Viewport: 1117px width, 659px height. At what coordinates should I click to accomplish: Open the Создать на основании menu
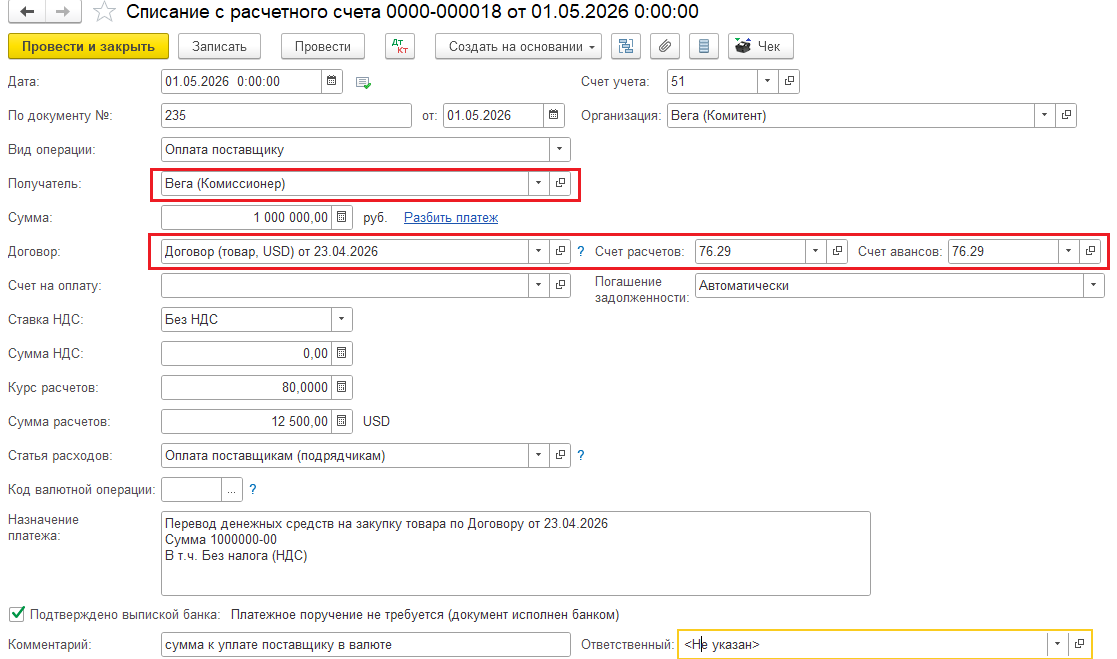point(518,46)
